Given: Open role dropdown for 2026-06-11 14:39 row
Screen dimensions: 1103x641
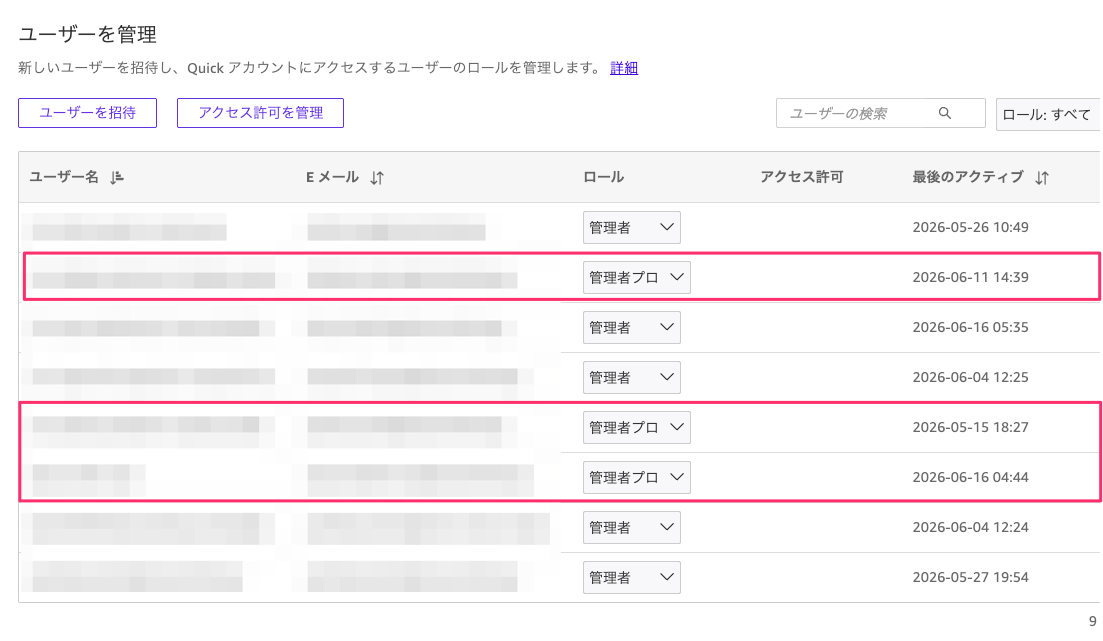Looking at the screenshot, I should point(637,277).
